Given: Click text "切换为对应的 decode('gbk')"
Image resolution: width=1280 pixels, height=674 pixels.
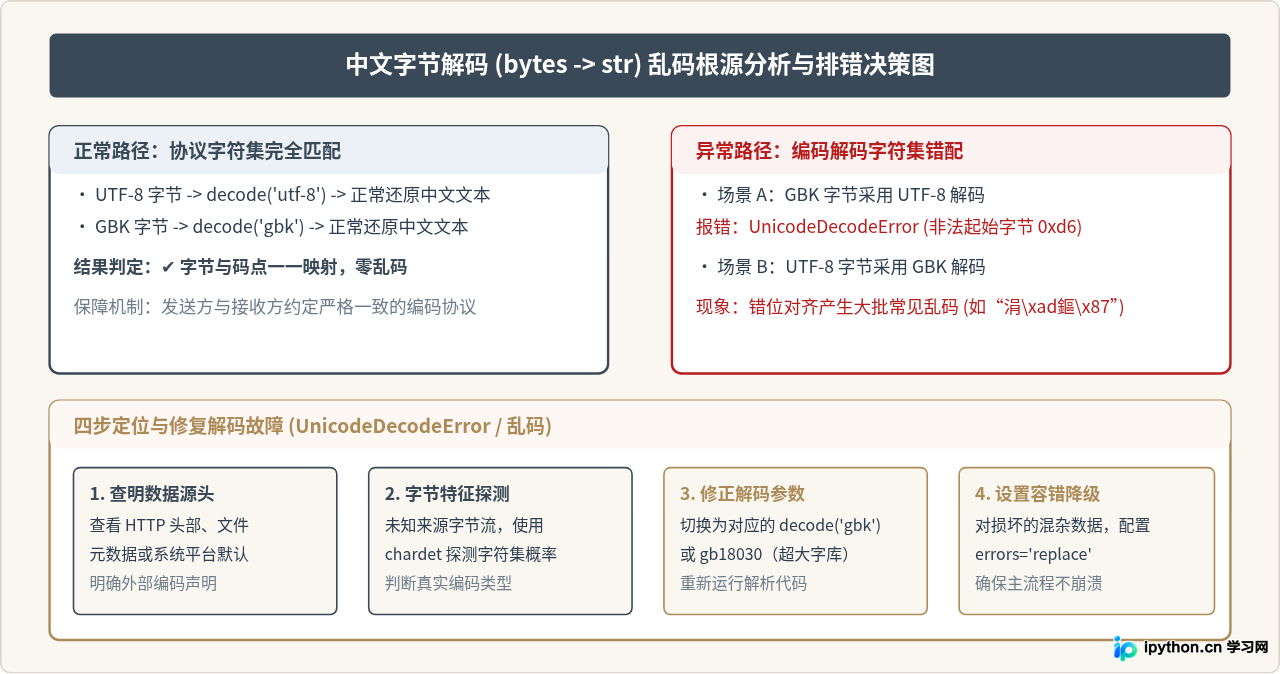Looking at the screenshot, I should point(780,525).
